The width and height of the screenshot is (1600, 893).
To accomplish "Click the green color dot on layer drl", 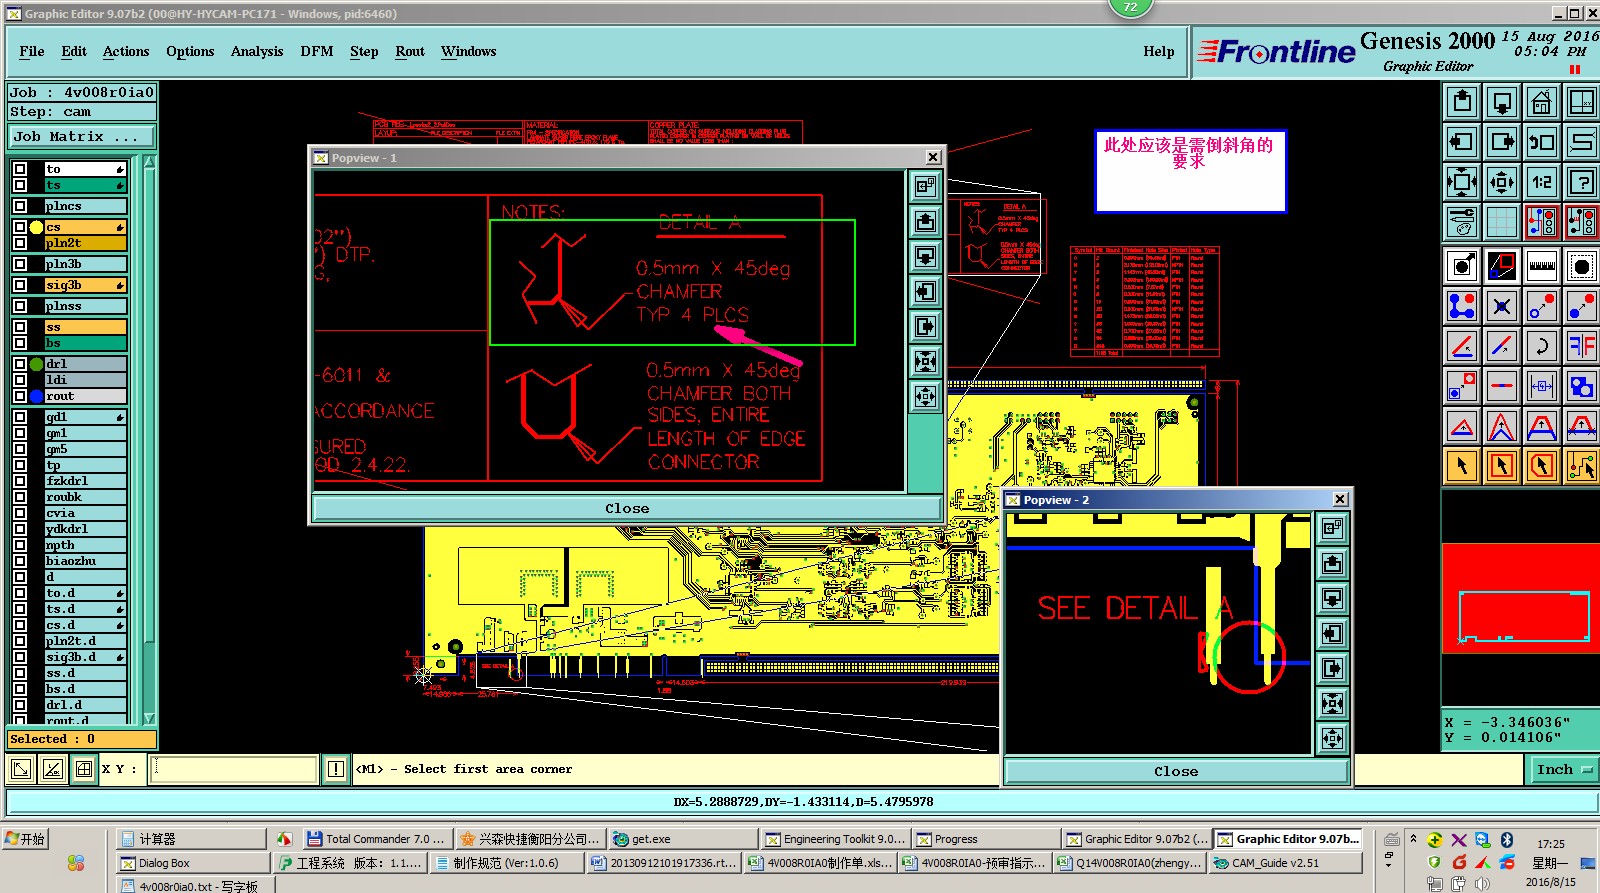I will 36,364.
